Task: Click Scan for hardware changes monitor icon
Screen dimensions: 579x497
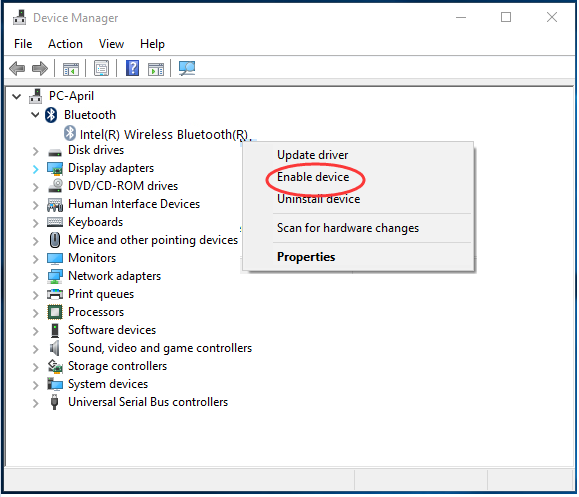Action: click(x=187, y=68)
